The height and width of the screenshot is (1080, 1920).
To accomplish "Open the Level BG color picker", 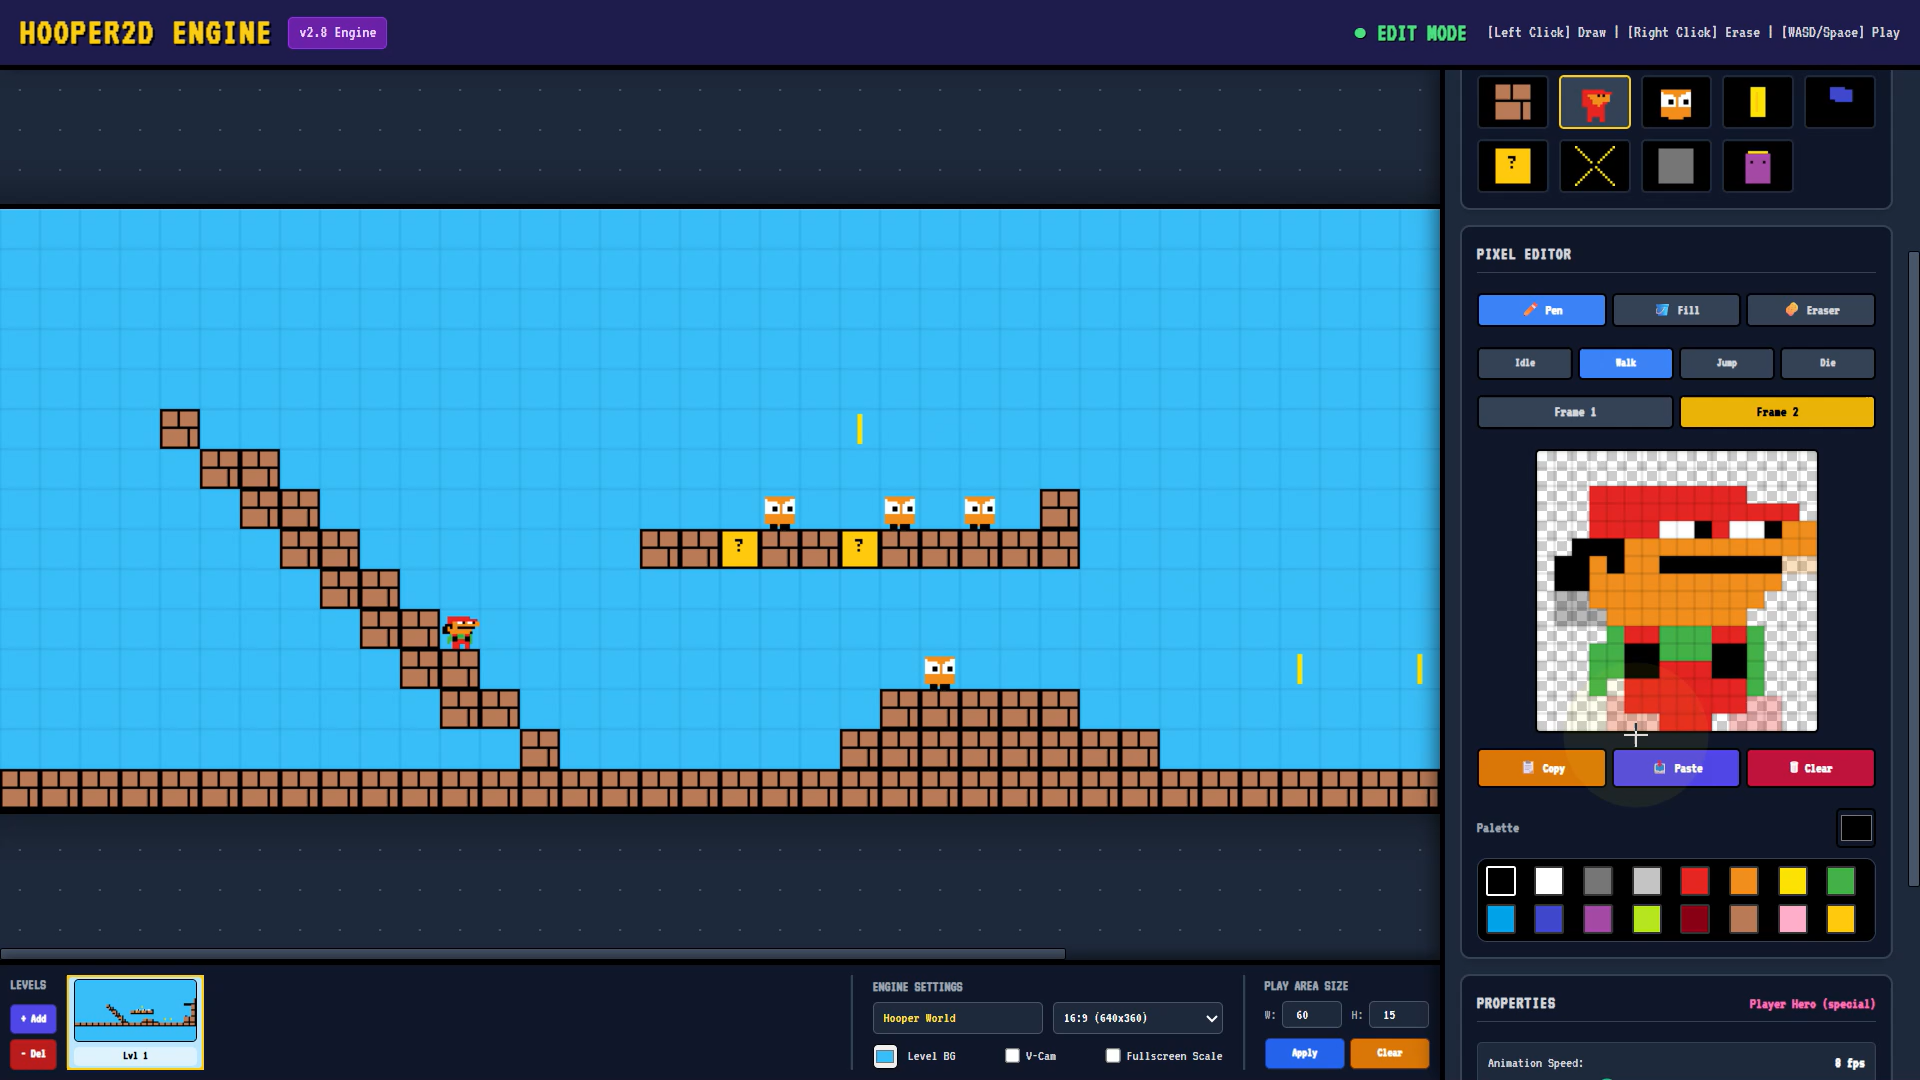I will [x=885, y=1056].
